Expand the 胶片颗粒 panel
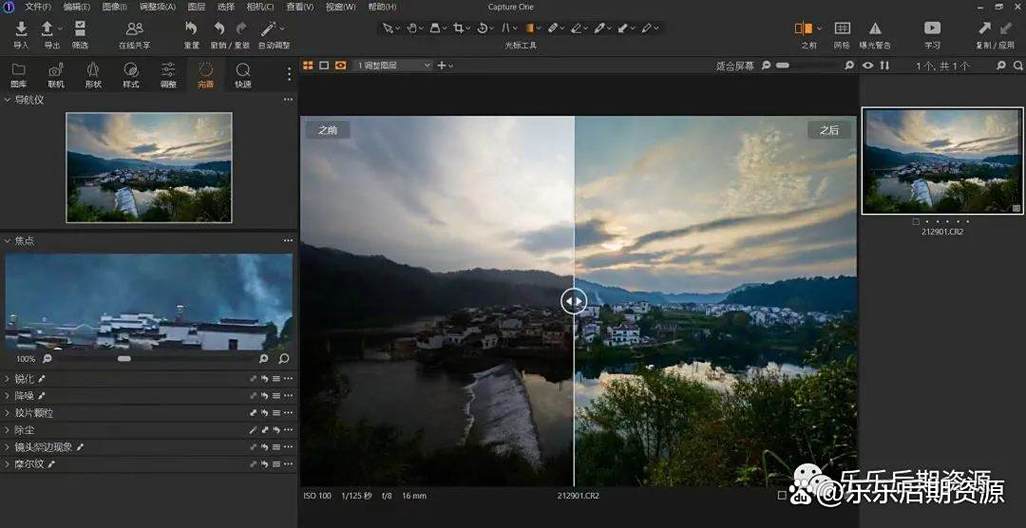Image resolution: width=1026 pixels, height=528 pixels. click(x=7, y=413)
